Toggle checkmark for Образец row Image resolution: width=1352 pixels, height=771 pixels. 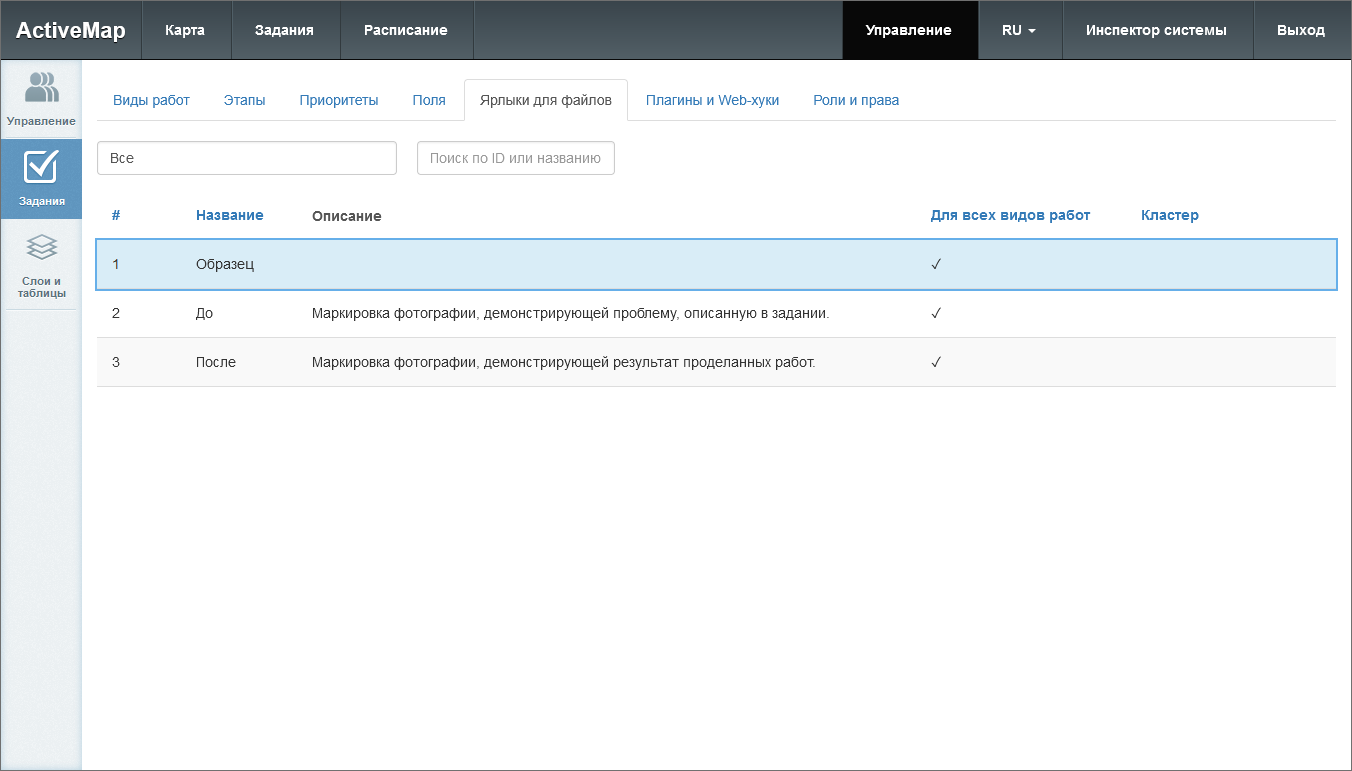pos(936,264)
